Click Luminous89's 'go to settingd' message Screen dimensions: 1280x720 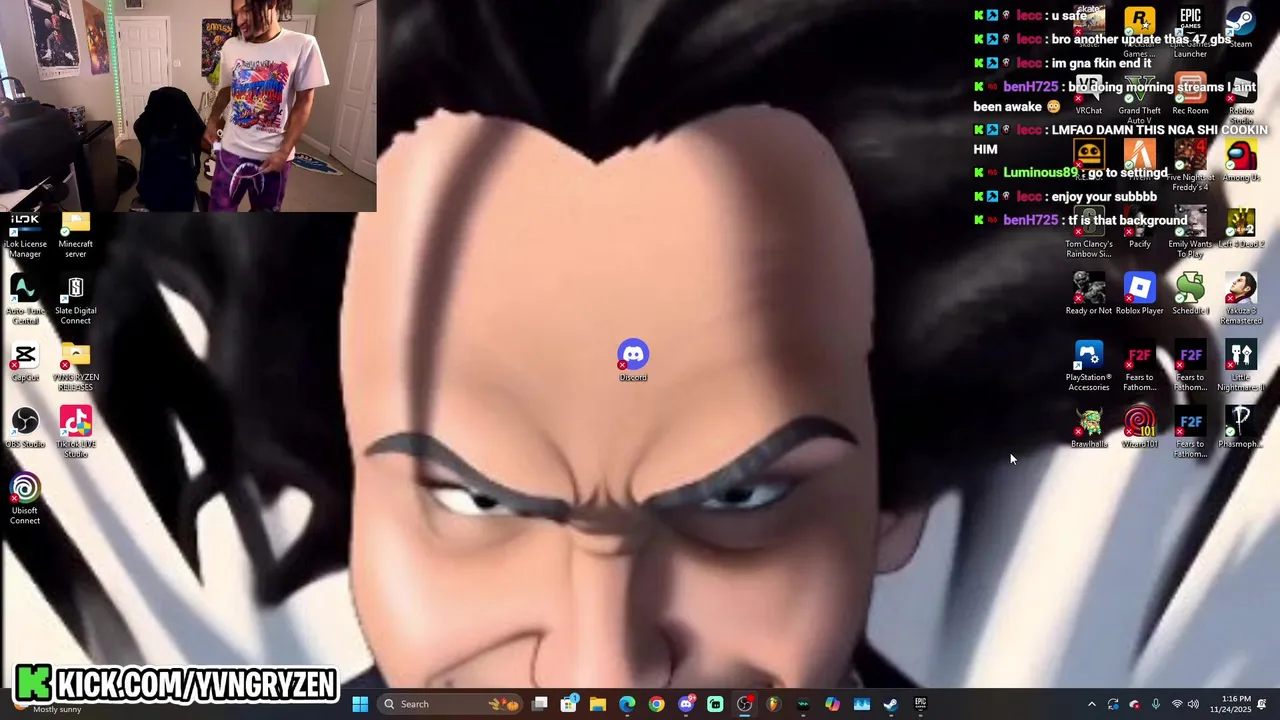tap(1126, 172)
